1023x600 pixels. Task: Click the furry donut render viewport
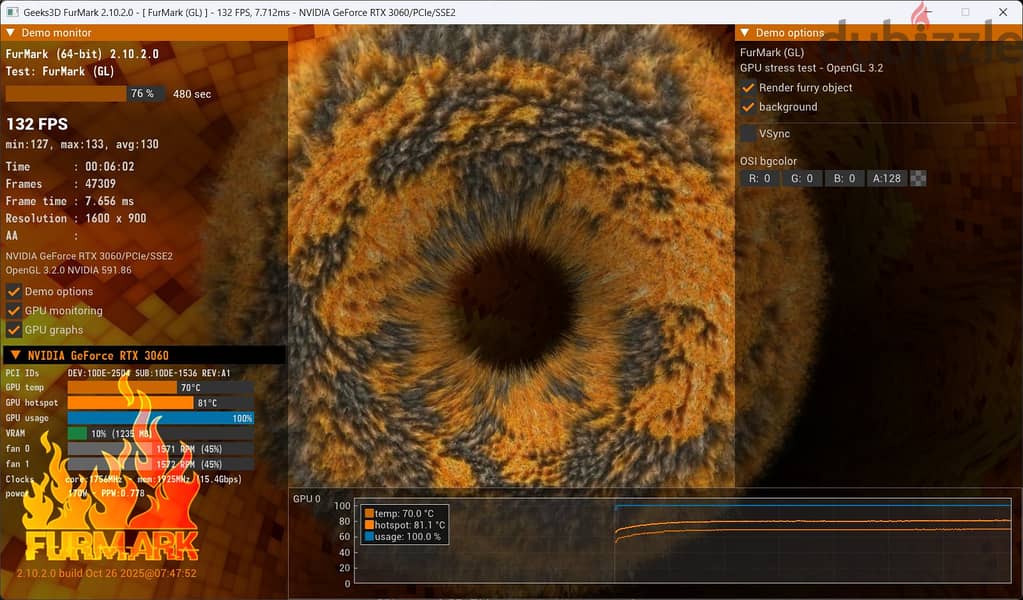click(512, 256)
